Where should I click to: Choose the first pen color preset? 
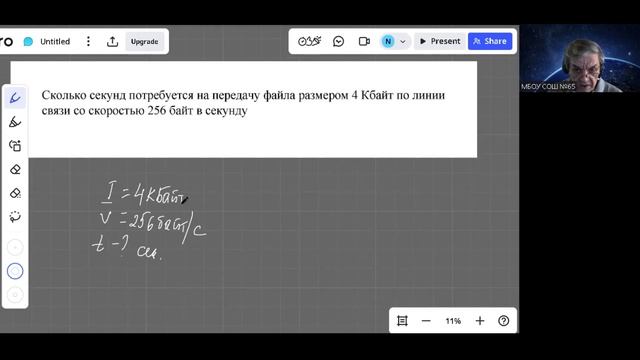point(15,247)
